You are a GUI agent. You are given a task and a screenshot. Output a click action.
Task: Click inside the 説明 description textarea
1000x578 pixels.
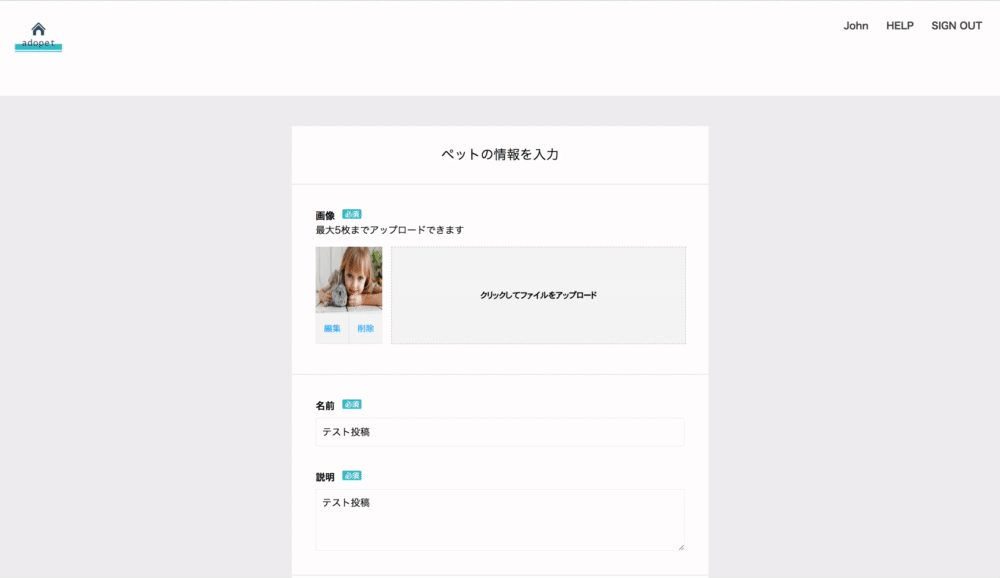point(498,518)
